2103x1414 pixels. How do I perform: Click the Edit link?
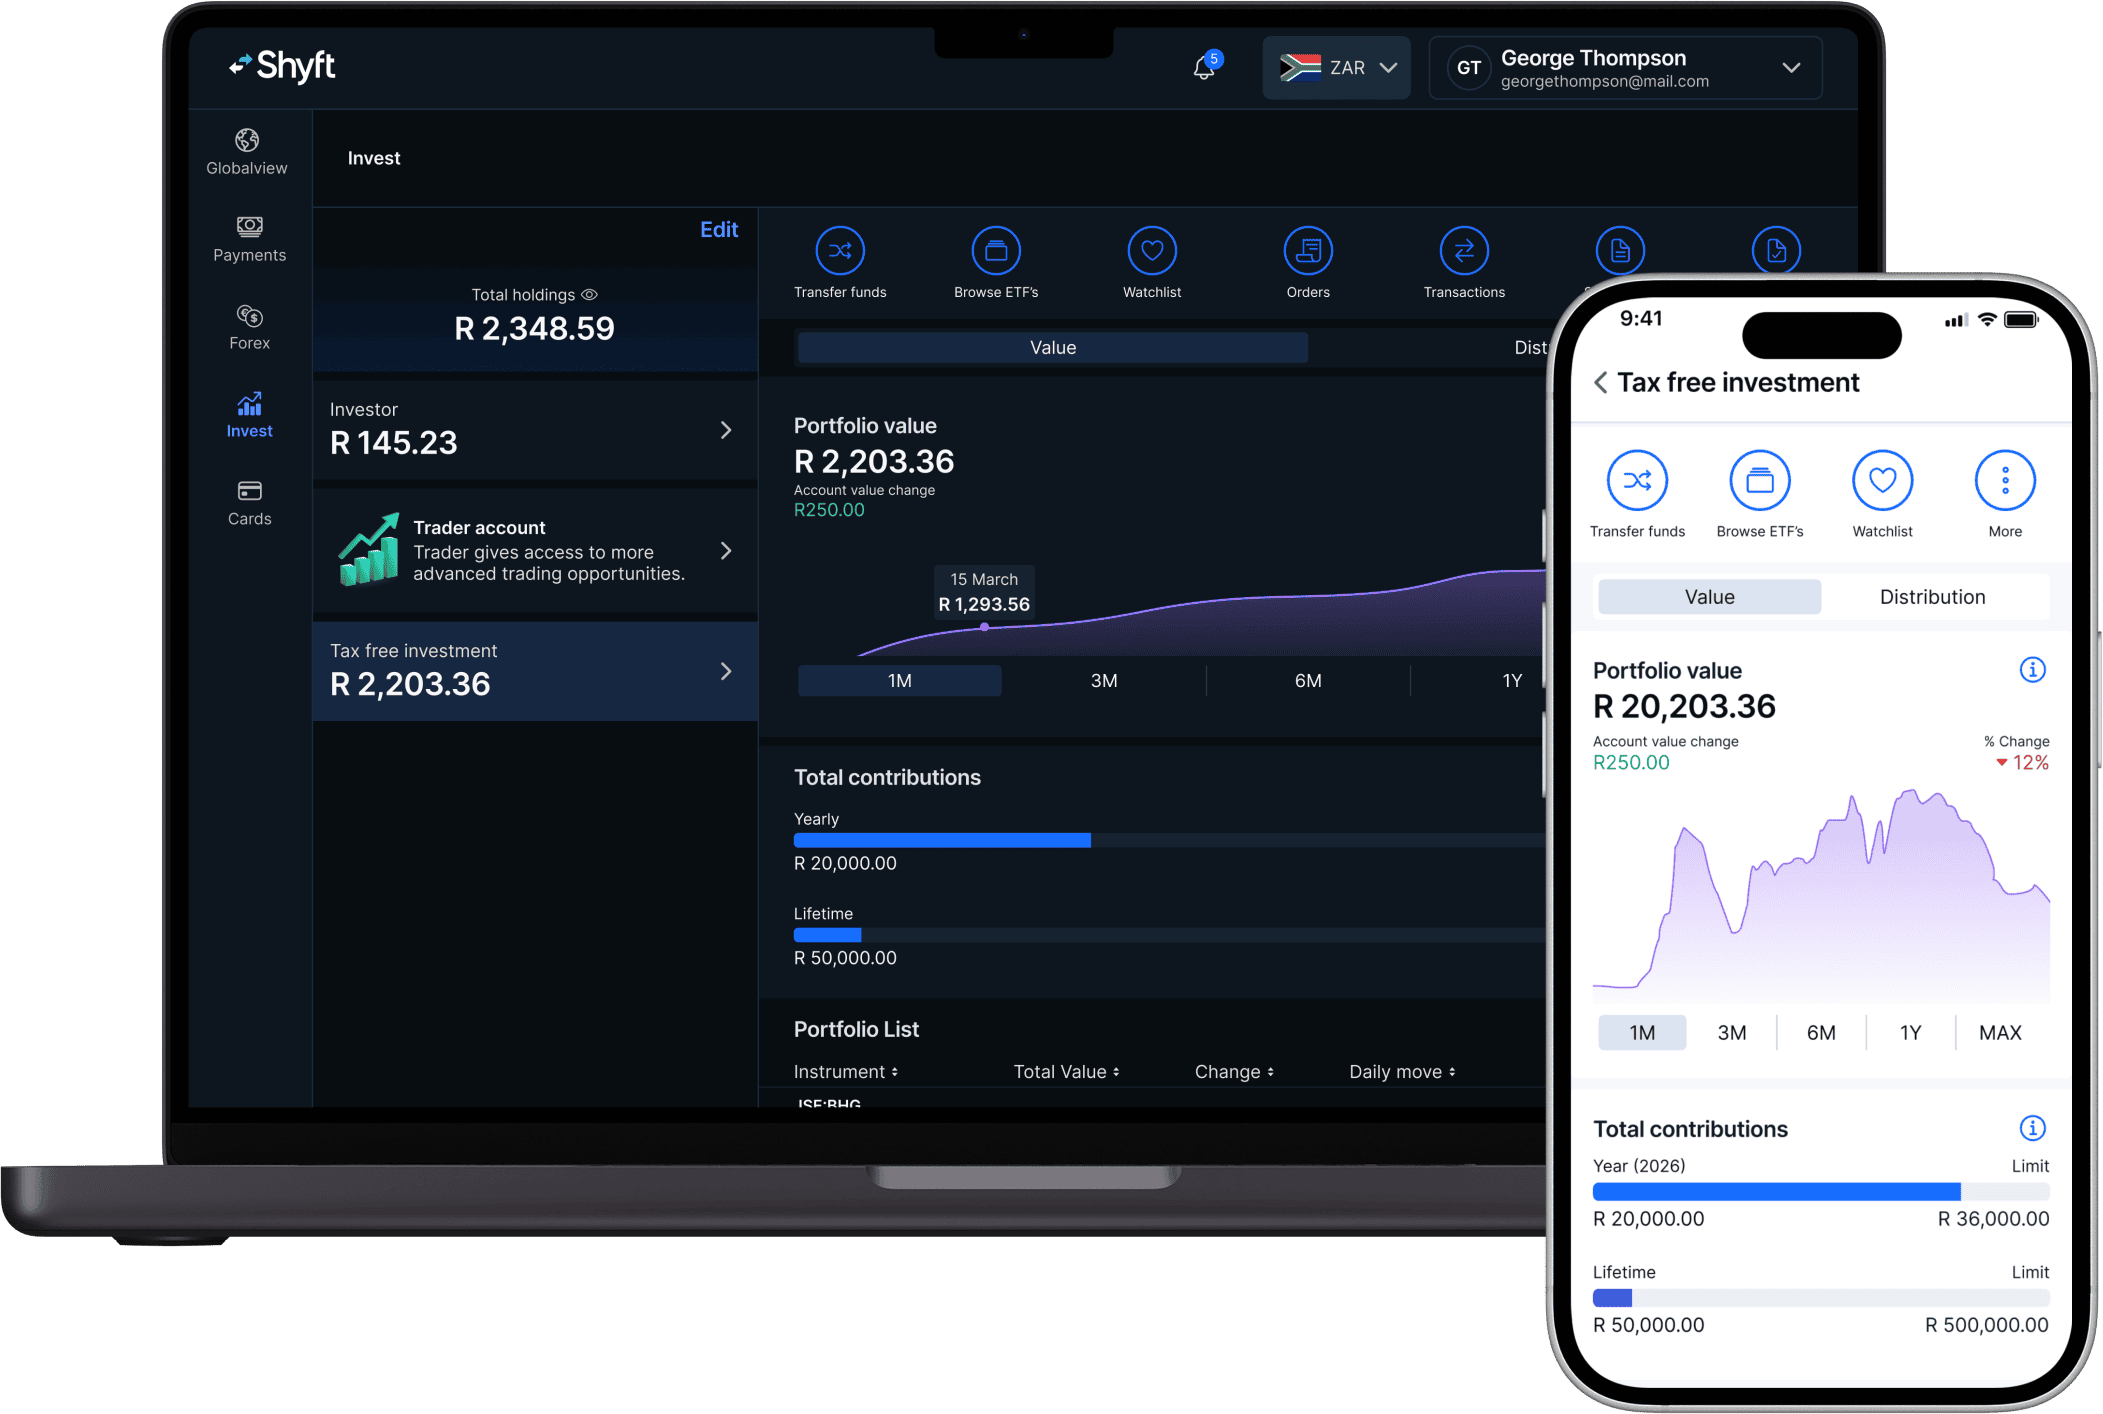pos(719,229)
